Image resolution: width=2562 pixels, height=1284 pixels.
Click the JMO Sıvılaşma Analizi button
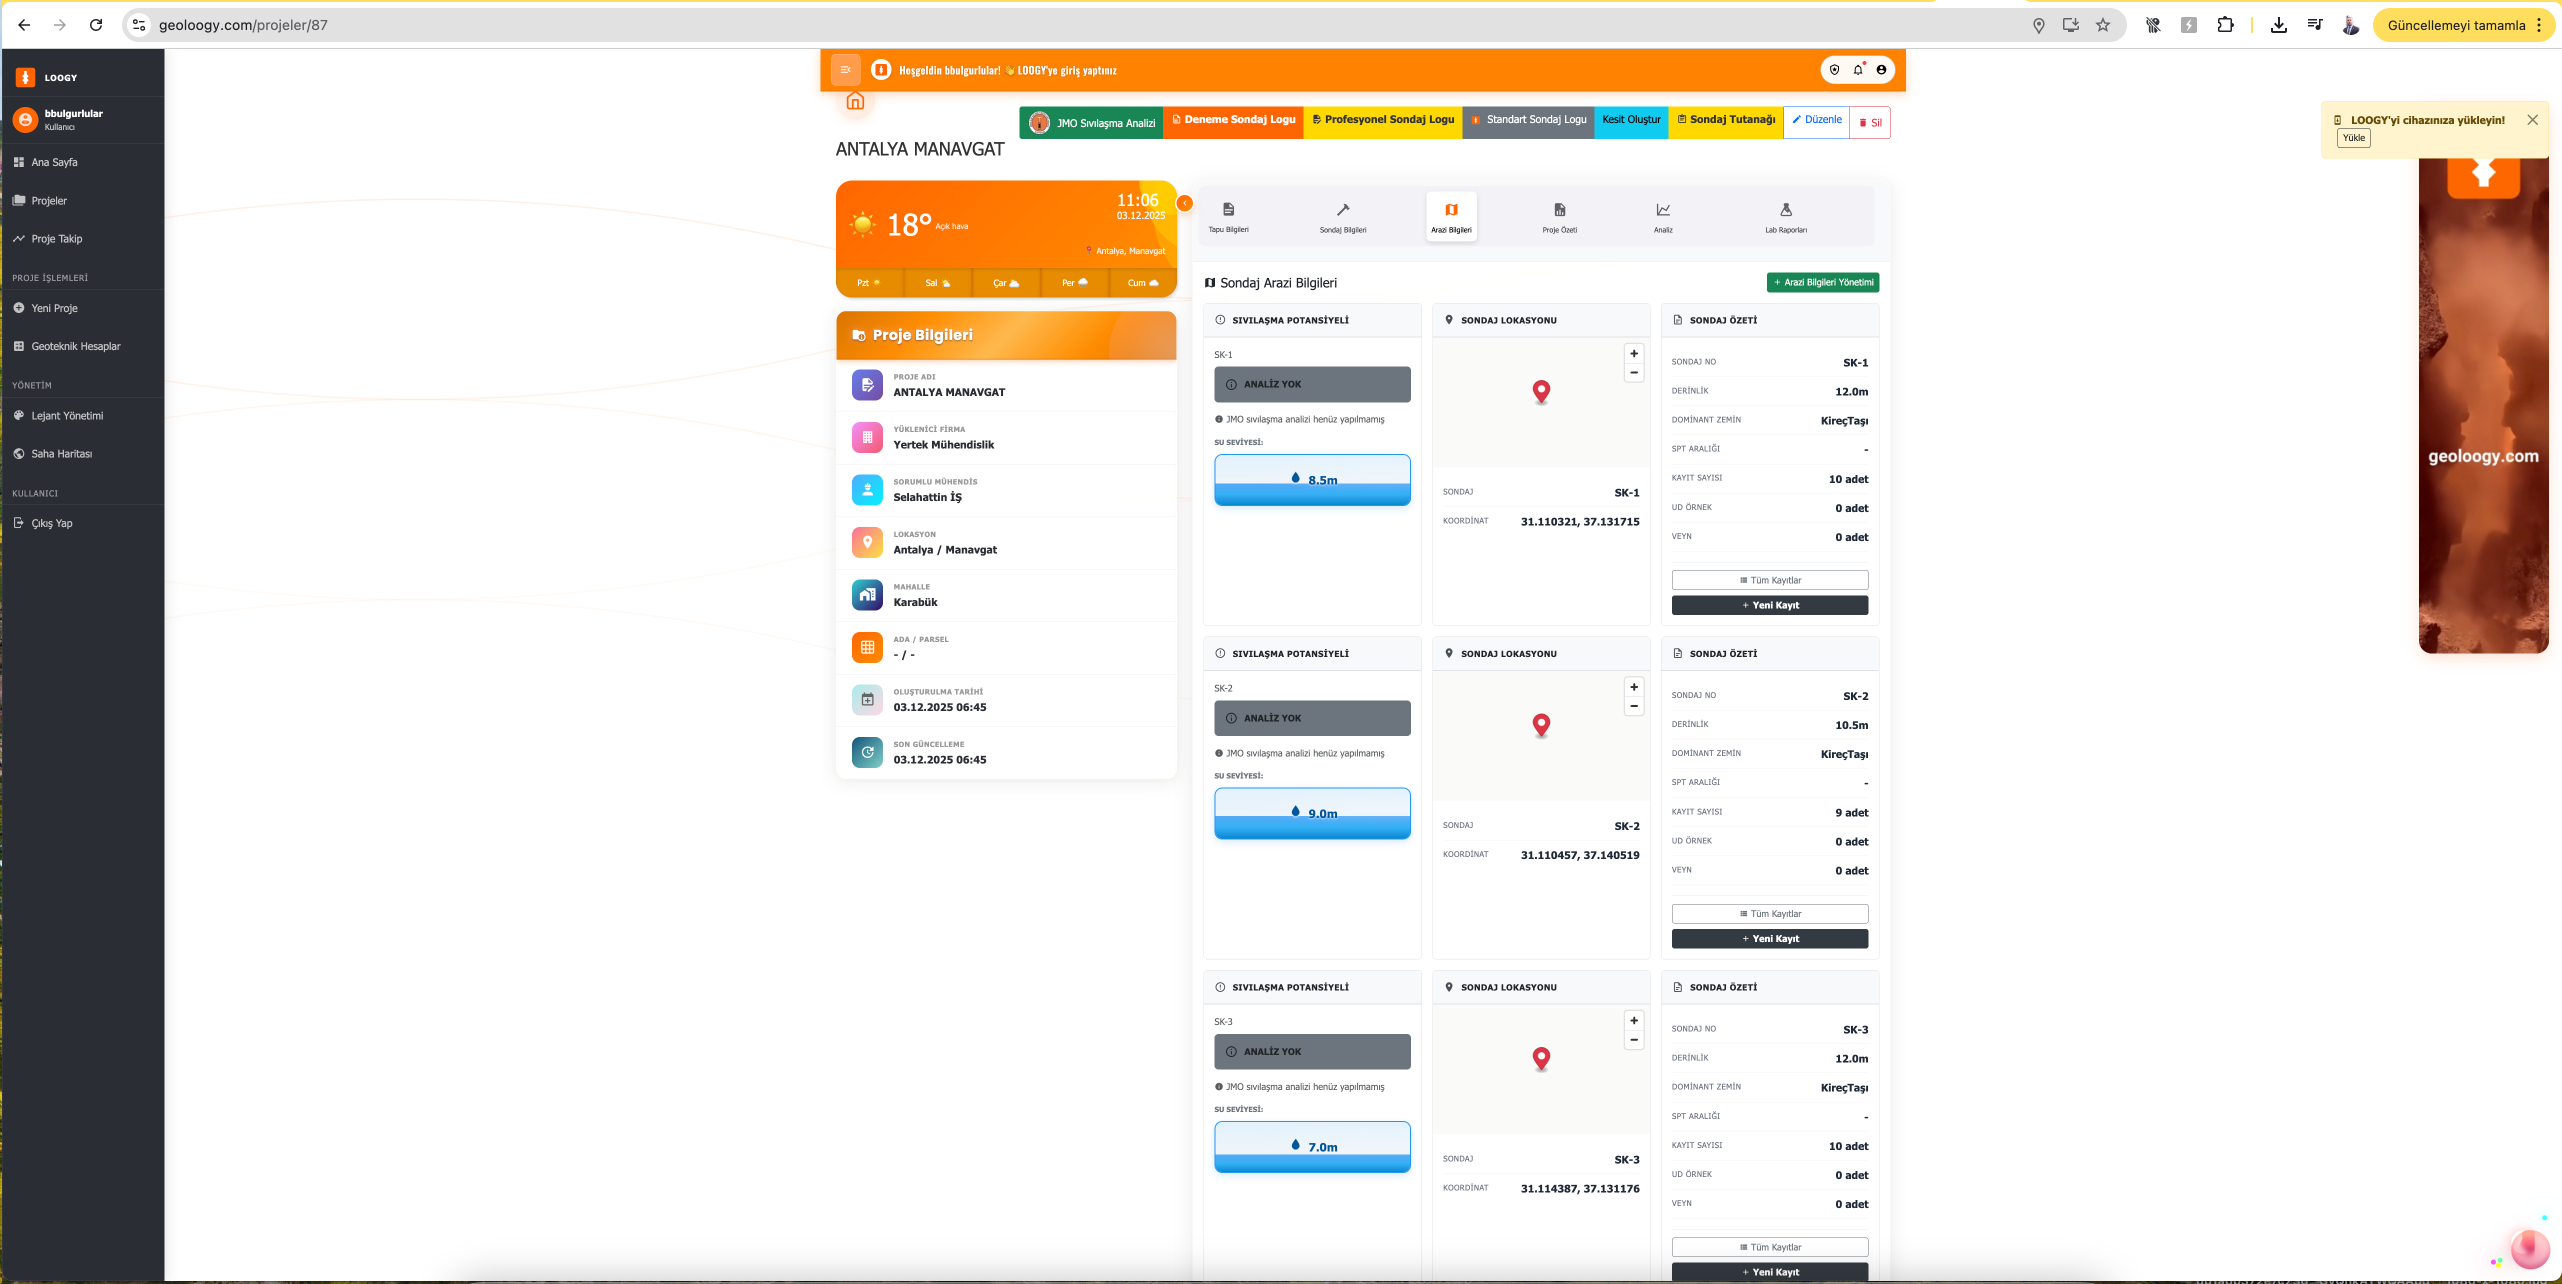1092,123
